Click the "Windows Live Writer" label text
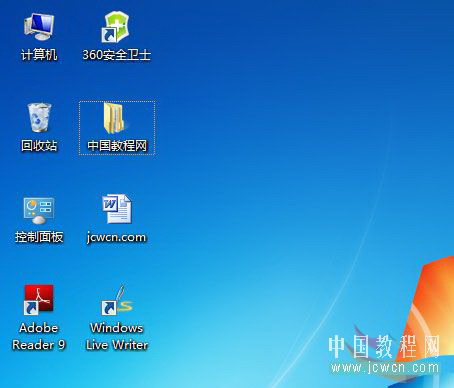 pyautogui.click(x=117, y=336)
